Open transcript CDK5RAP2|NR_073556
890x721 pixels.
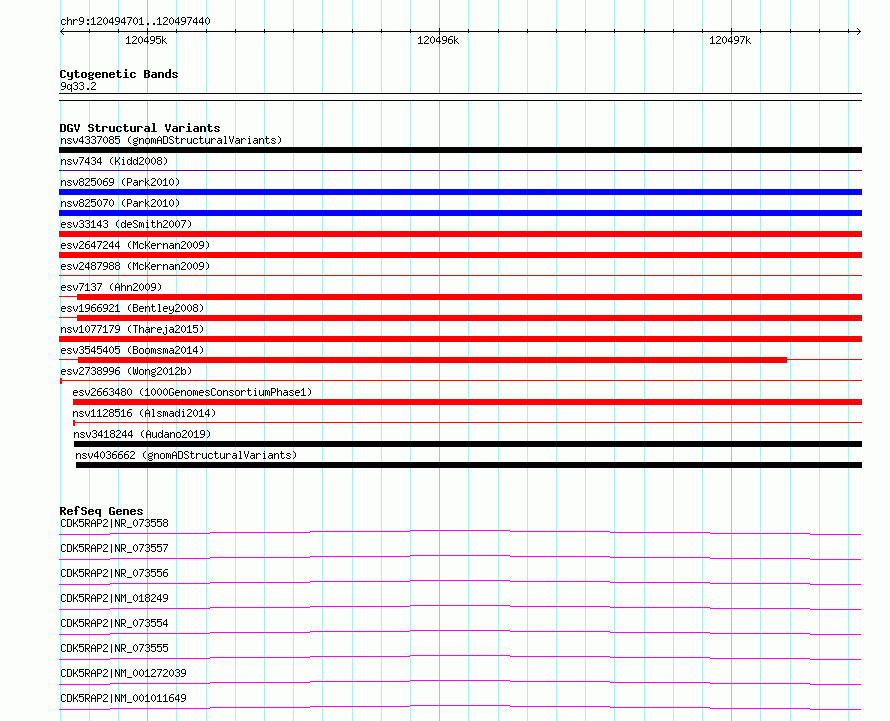(114, 573)
